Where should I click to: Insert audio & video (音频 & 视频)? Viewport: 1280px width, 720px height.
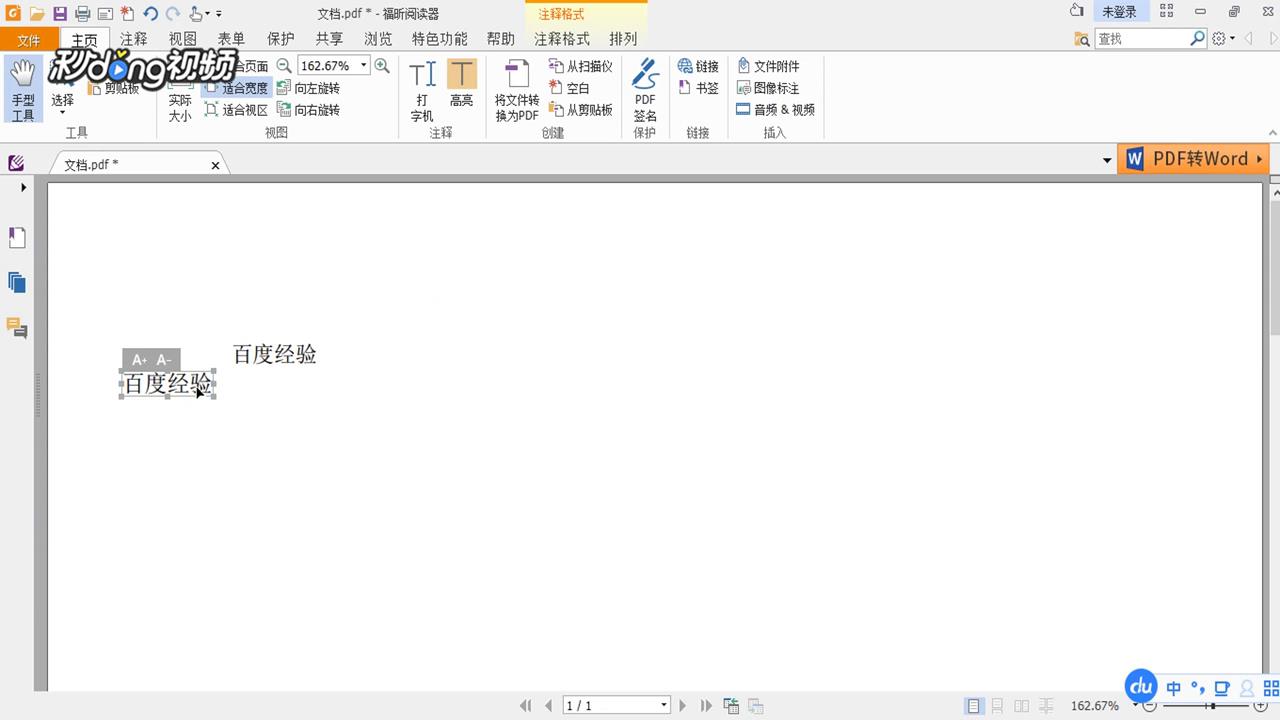click(776, 110)
